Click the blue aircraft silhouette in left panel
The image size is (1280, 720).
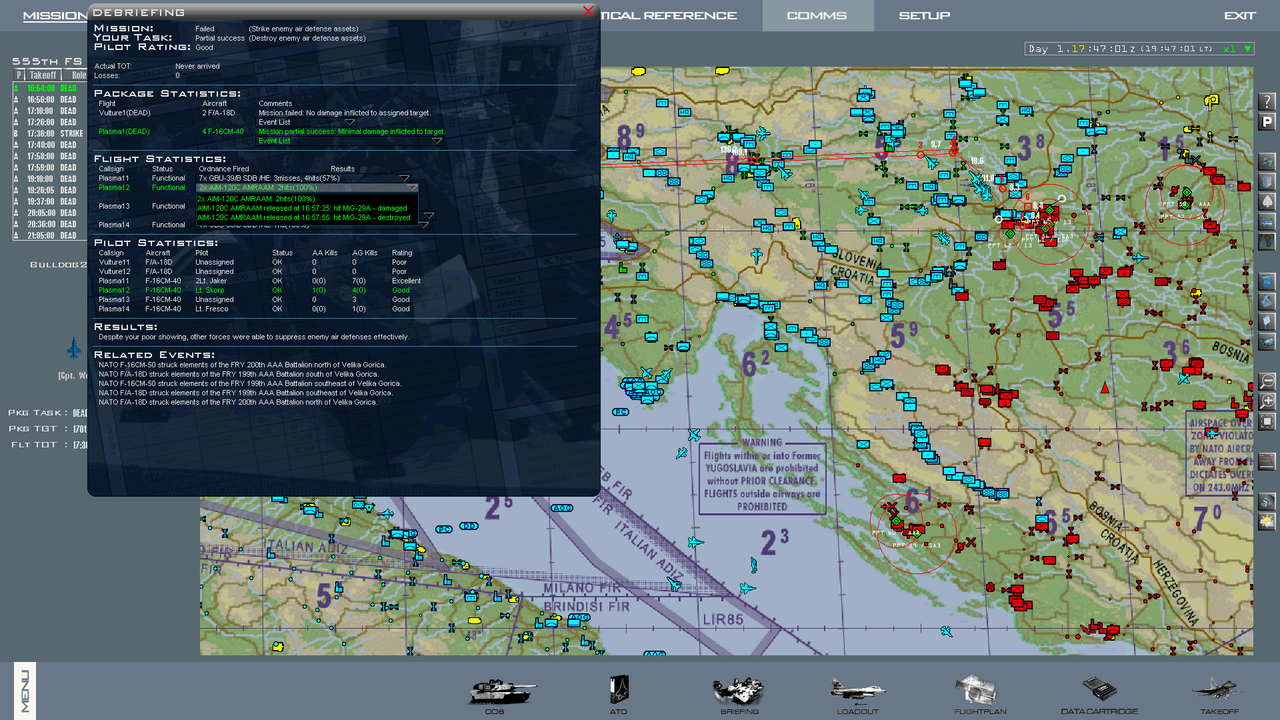point(73,348)
